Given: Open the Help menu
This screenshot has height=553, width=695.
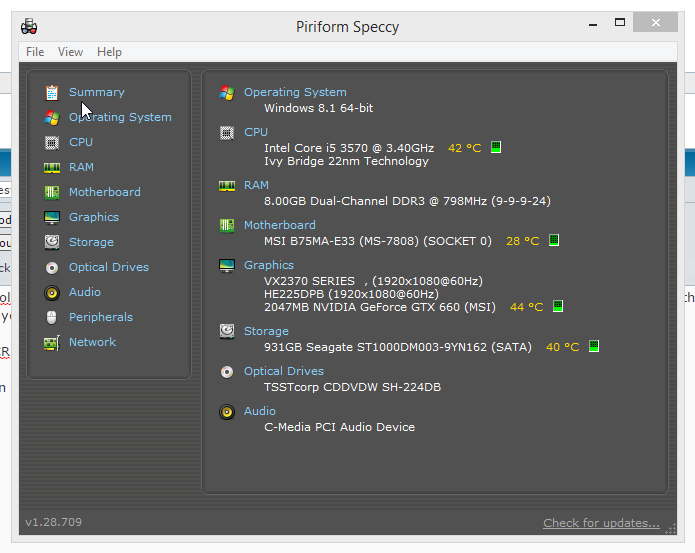Looking at the screenshot, I should click(109, 52).
